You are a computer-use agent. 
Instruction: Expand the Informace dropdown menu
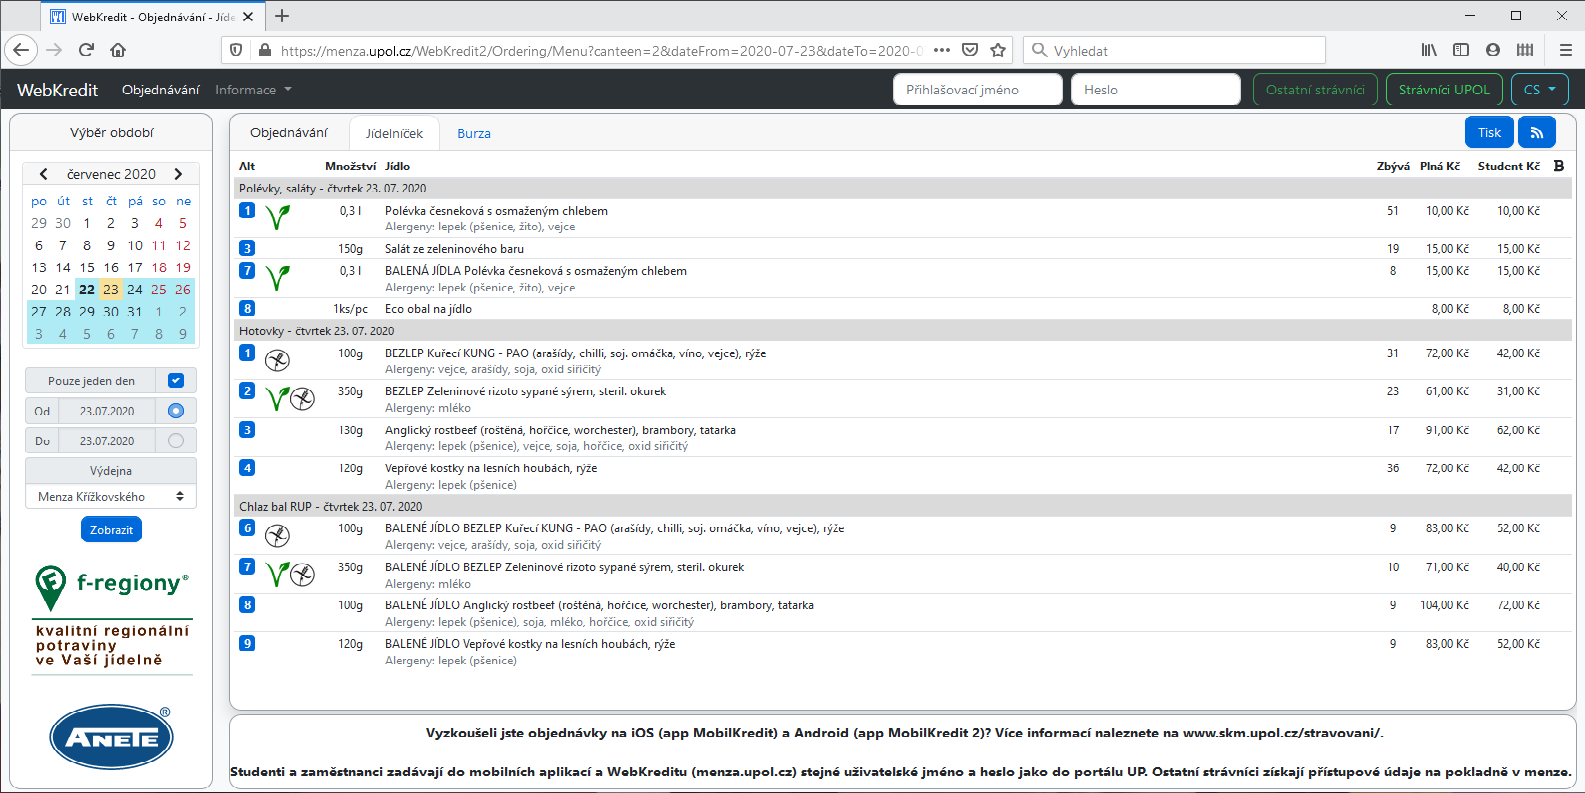(x=253, y=90)
